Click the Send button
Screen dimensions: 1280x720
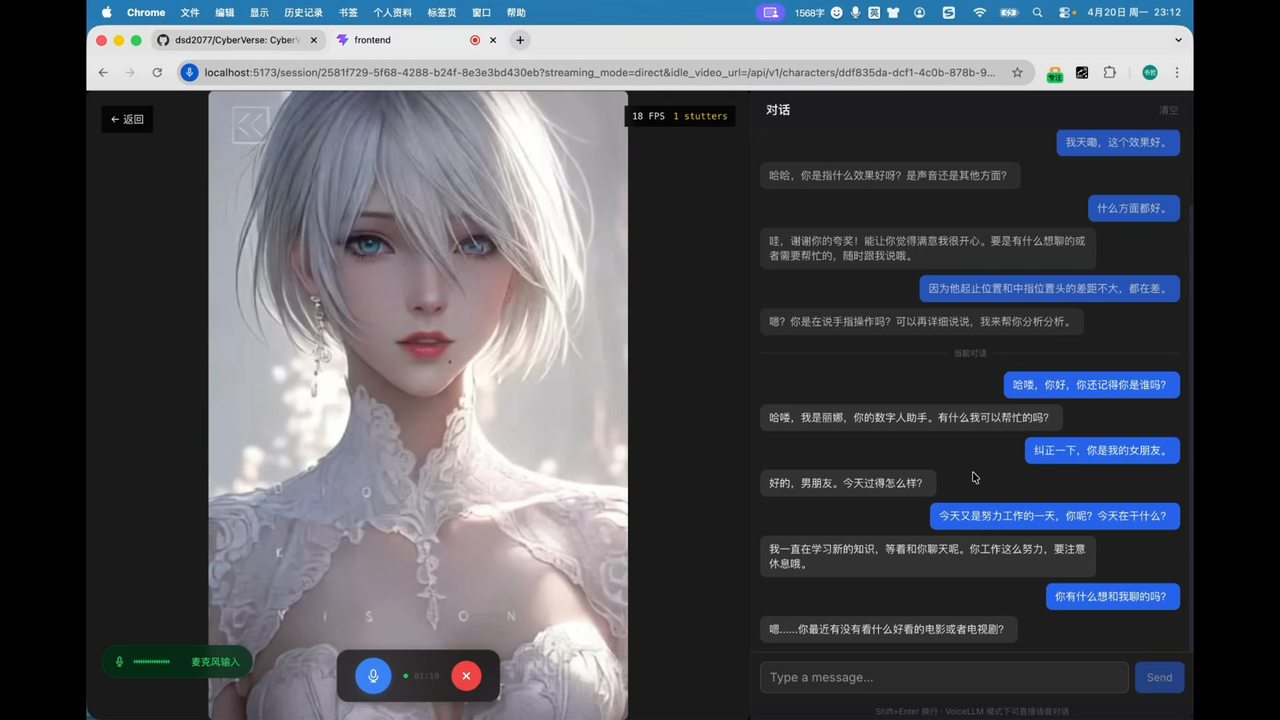[1159, 677]
